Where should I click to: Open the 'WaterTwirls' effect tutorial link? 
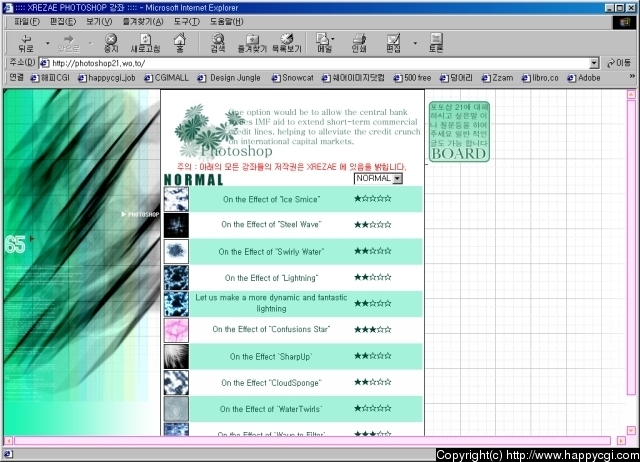click(x=271, y=409)
